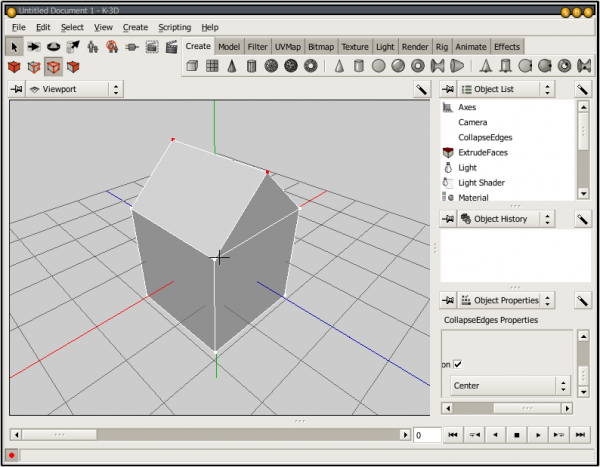
Task: Open the Animate tab
Action: tap(470, 47)
